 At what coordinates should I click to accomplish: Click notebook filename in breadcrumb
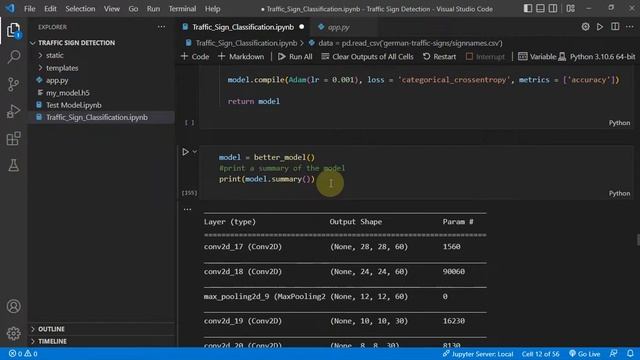pos(246,43)
